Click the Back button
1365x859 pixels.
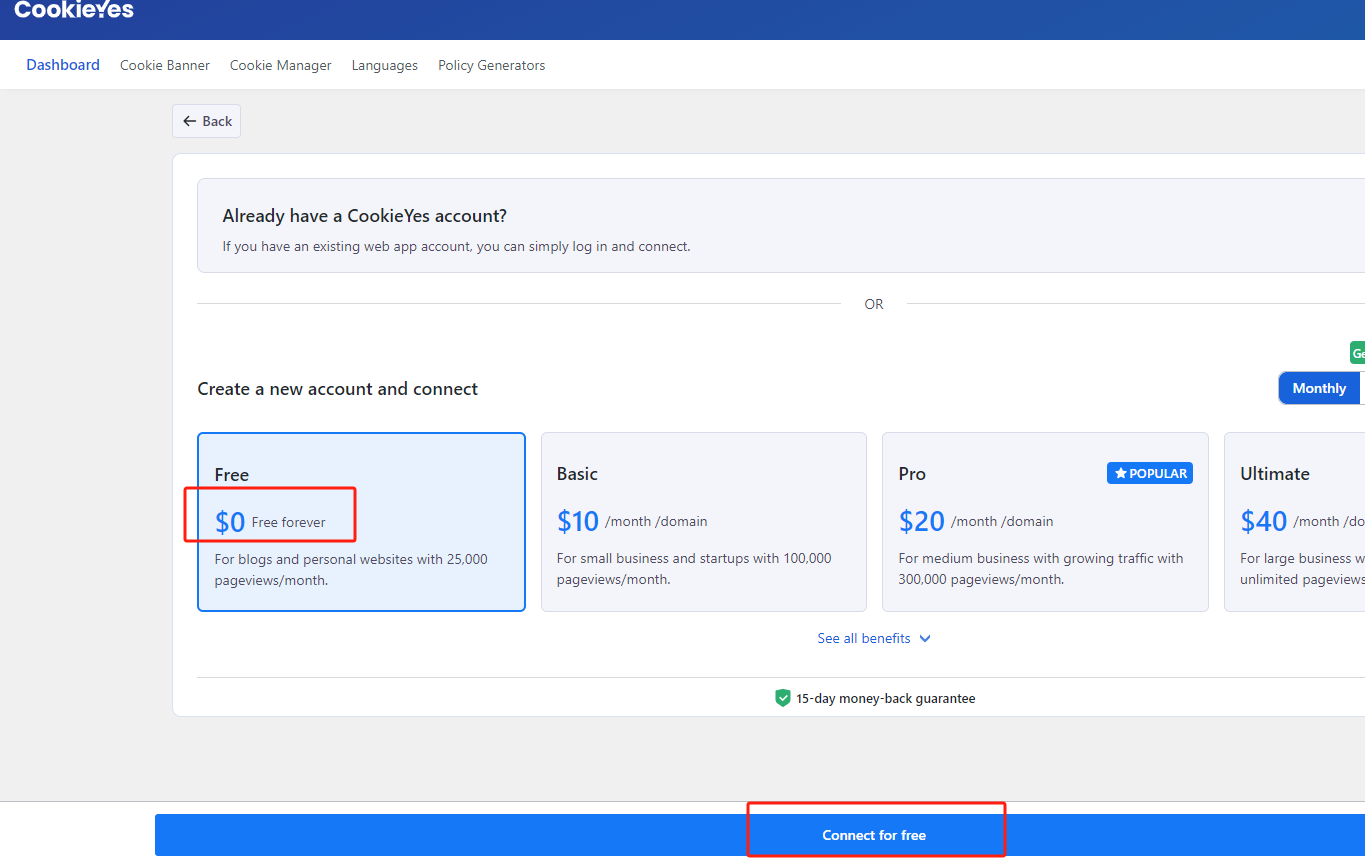(207, 121)
